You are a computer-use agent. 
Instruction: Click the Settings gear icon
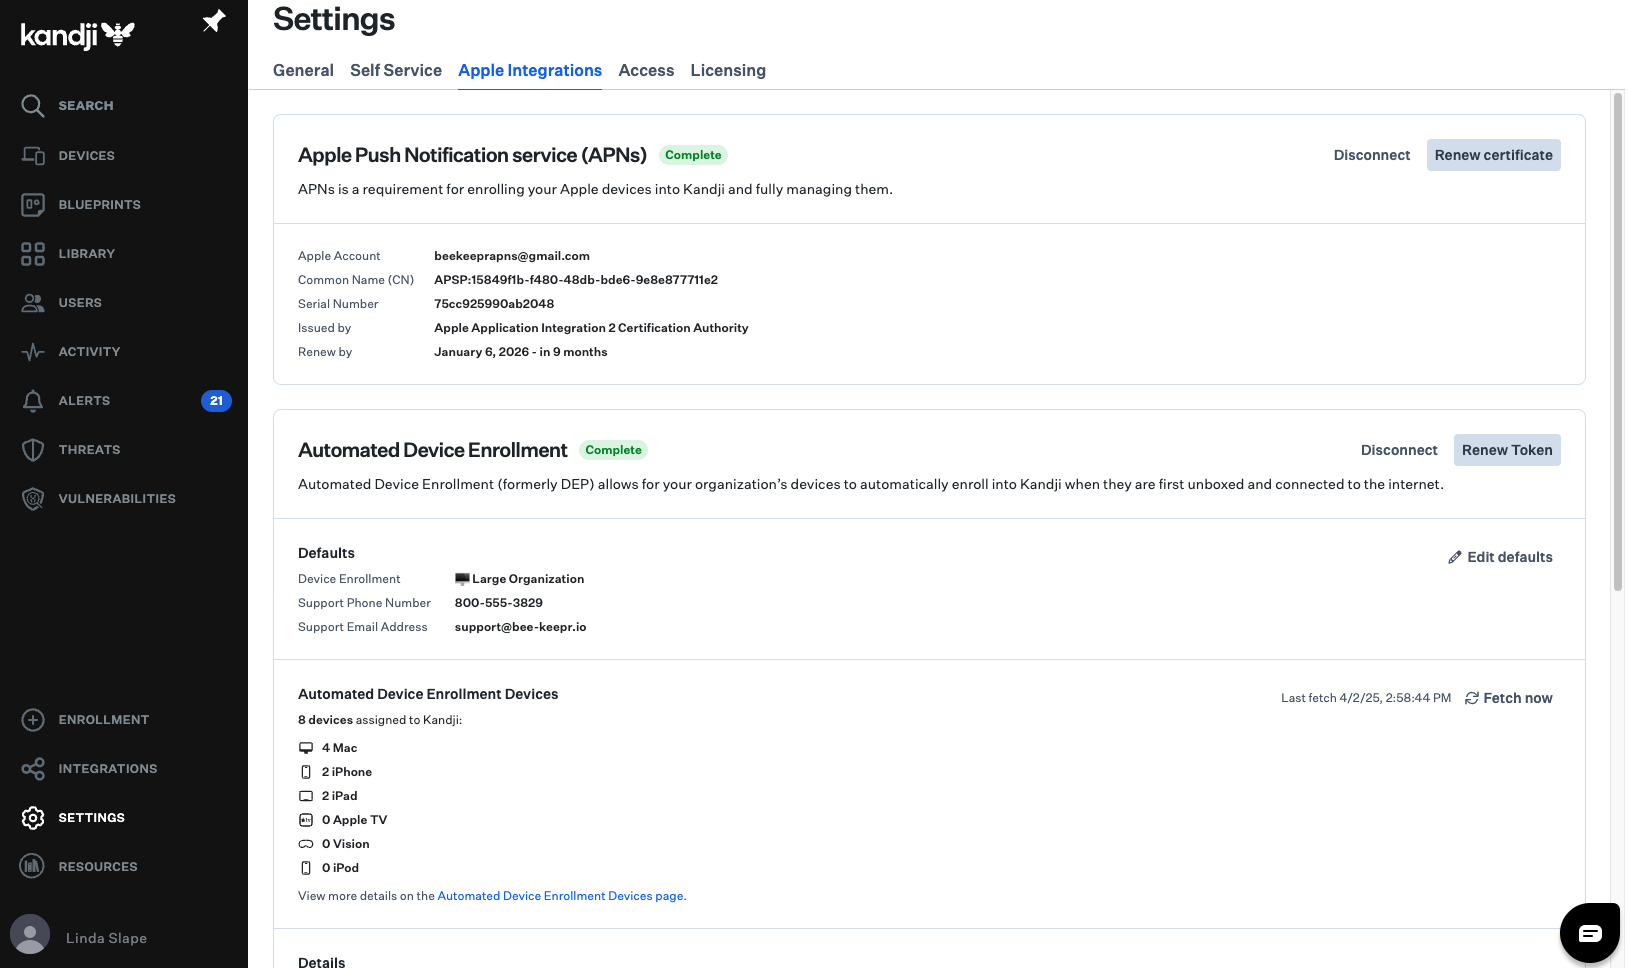tap(33, 818)
